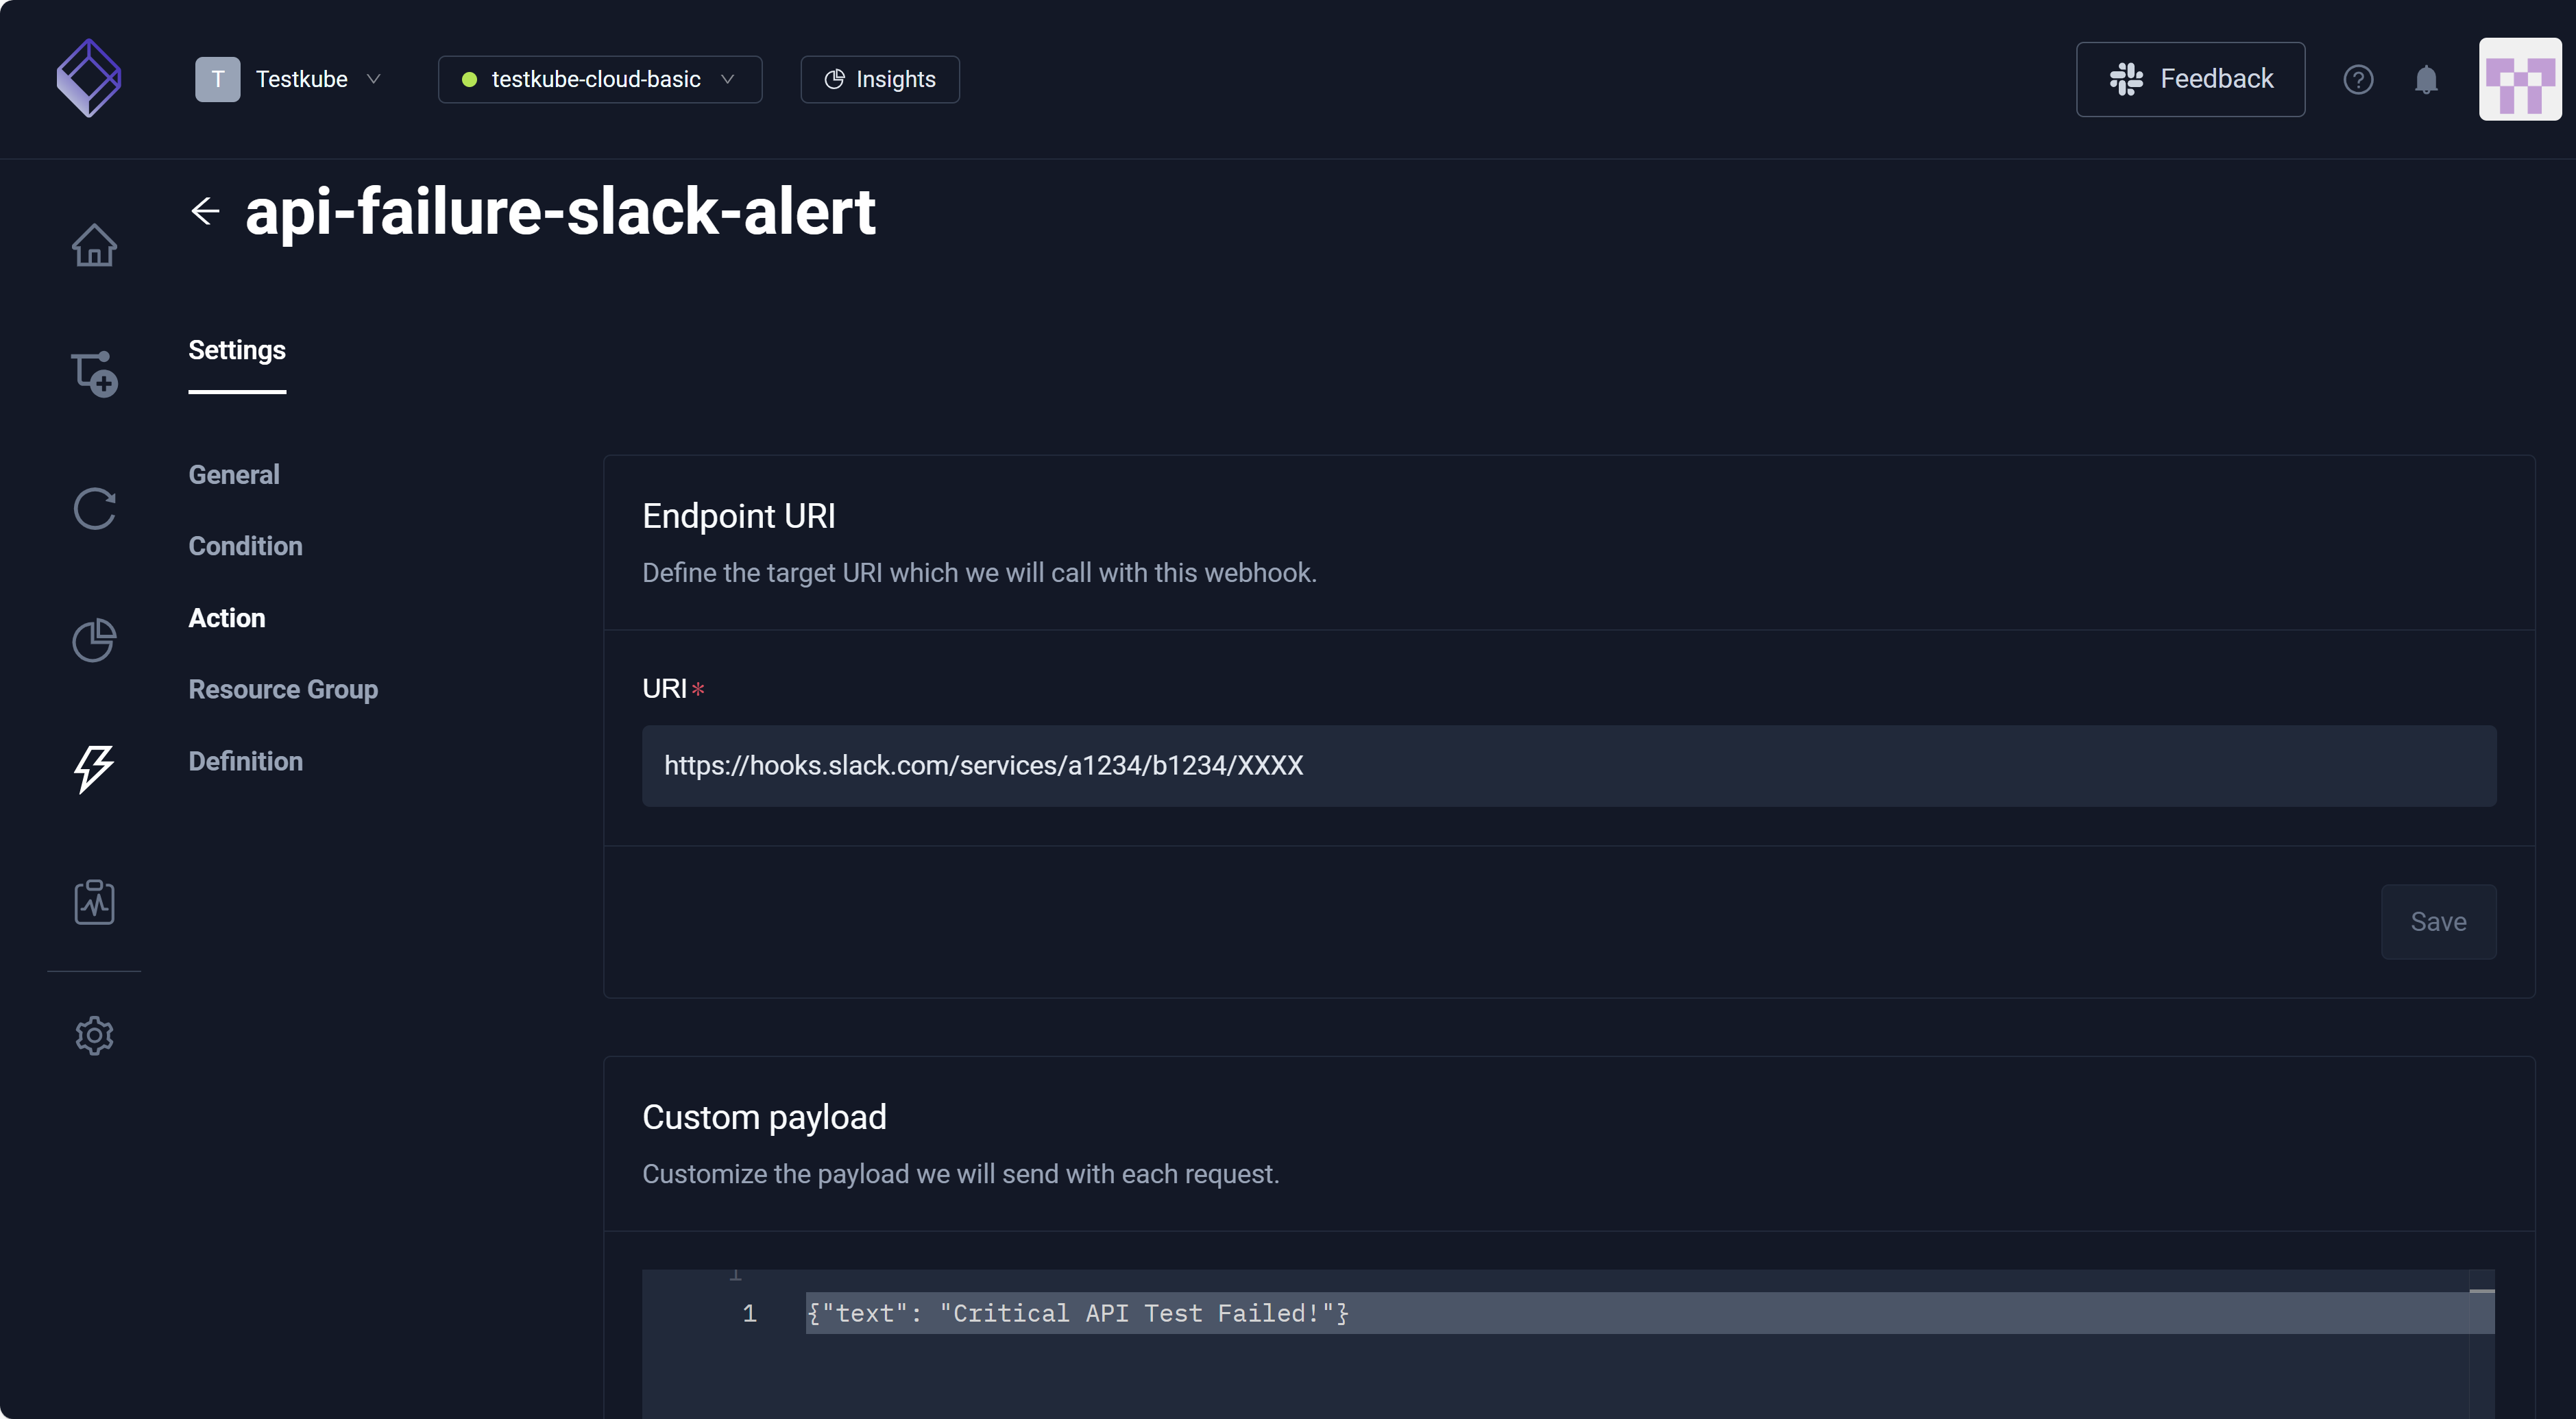
Task: Select the lightning bolt triggers icon
Action: pos(94,769)
